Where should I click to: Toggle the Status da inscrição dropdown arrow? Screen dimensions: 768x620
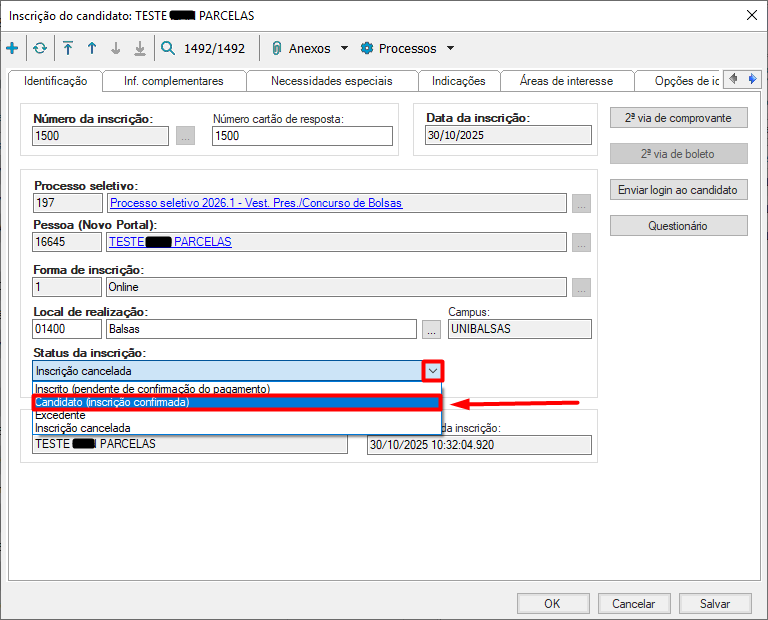point(432,371)
